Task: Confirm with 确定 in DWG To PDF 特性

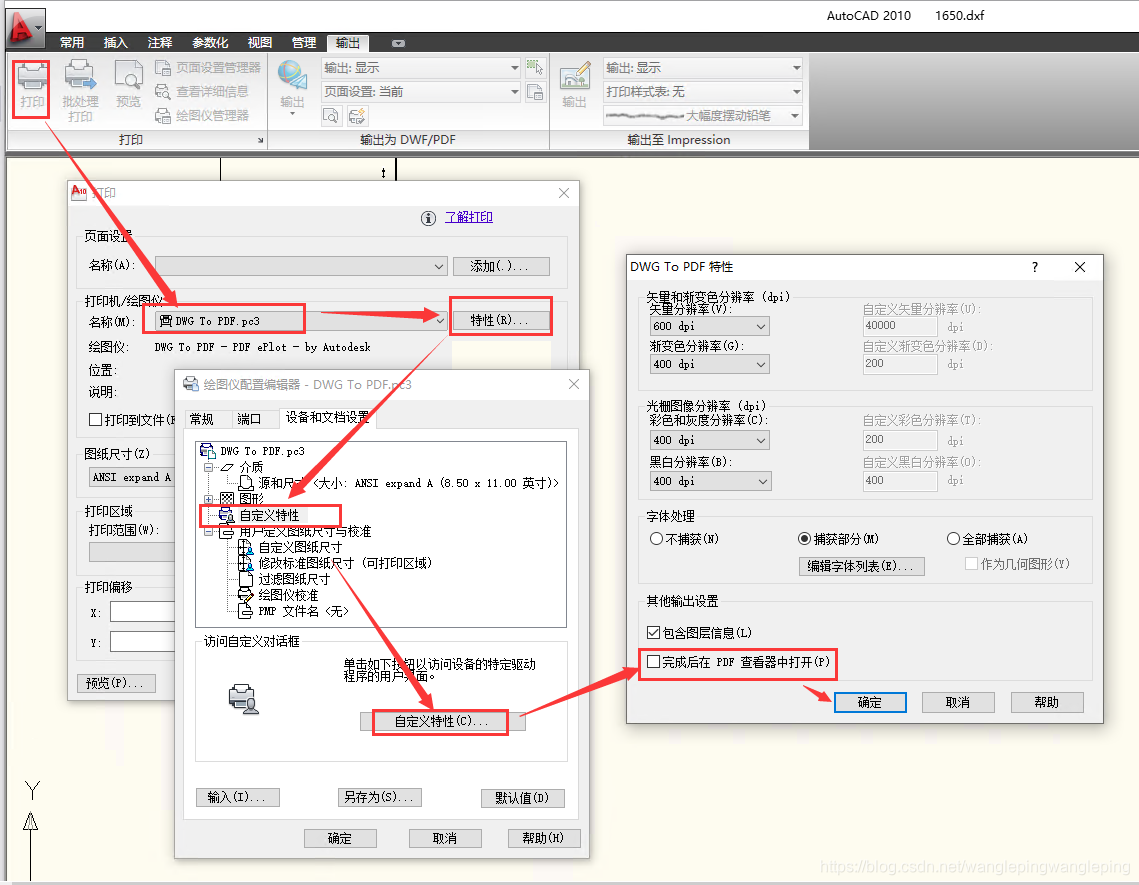Action: pos(870,702)
